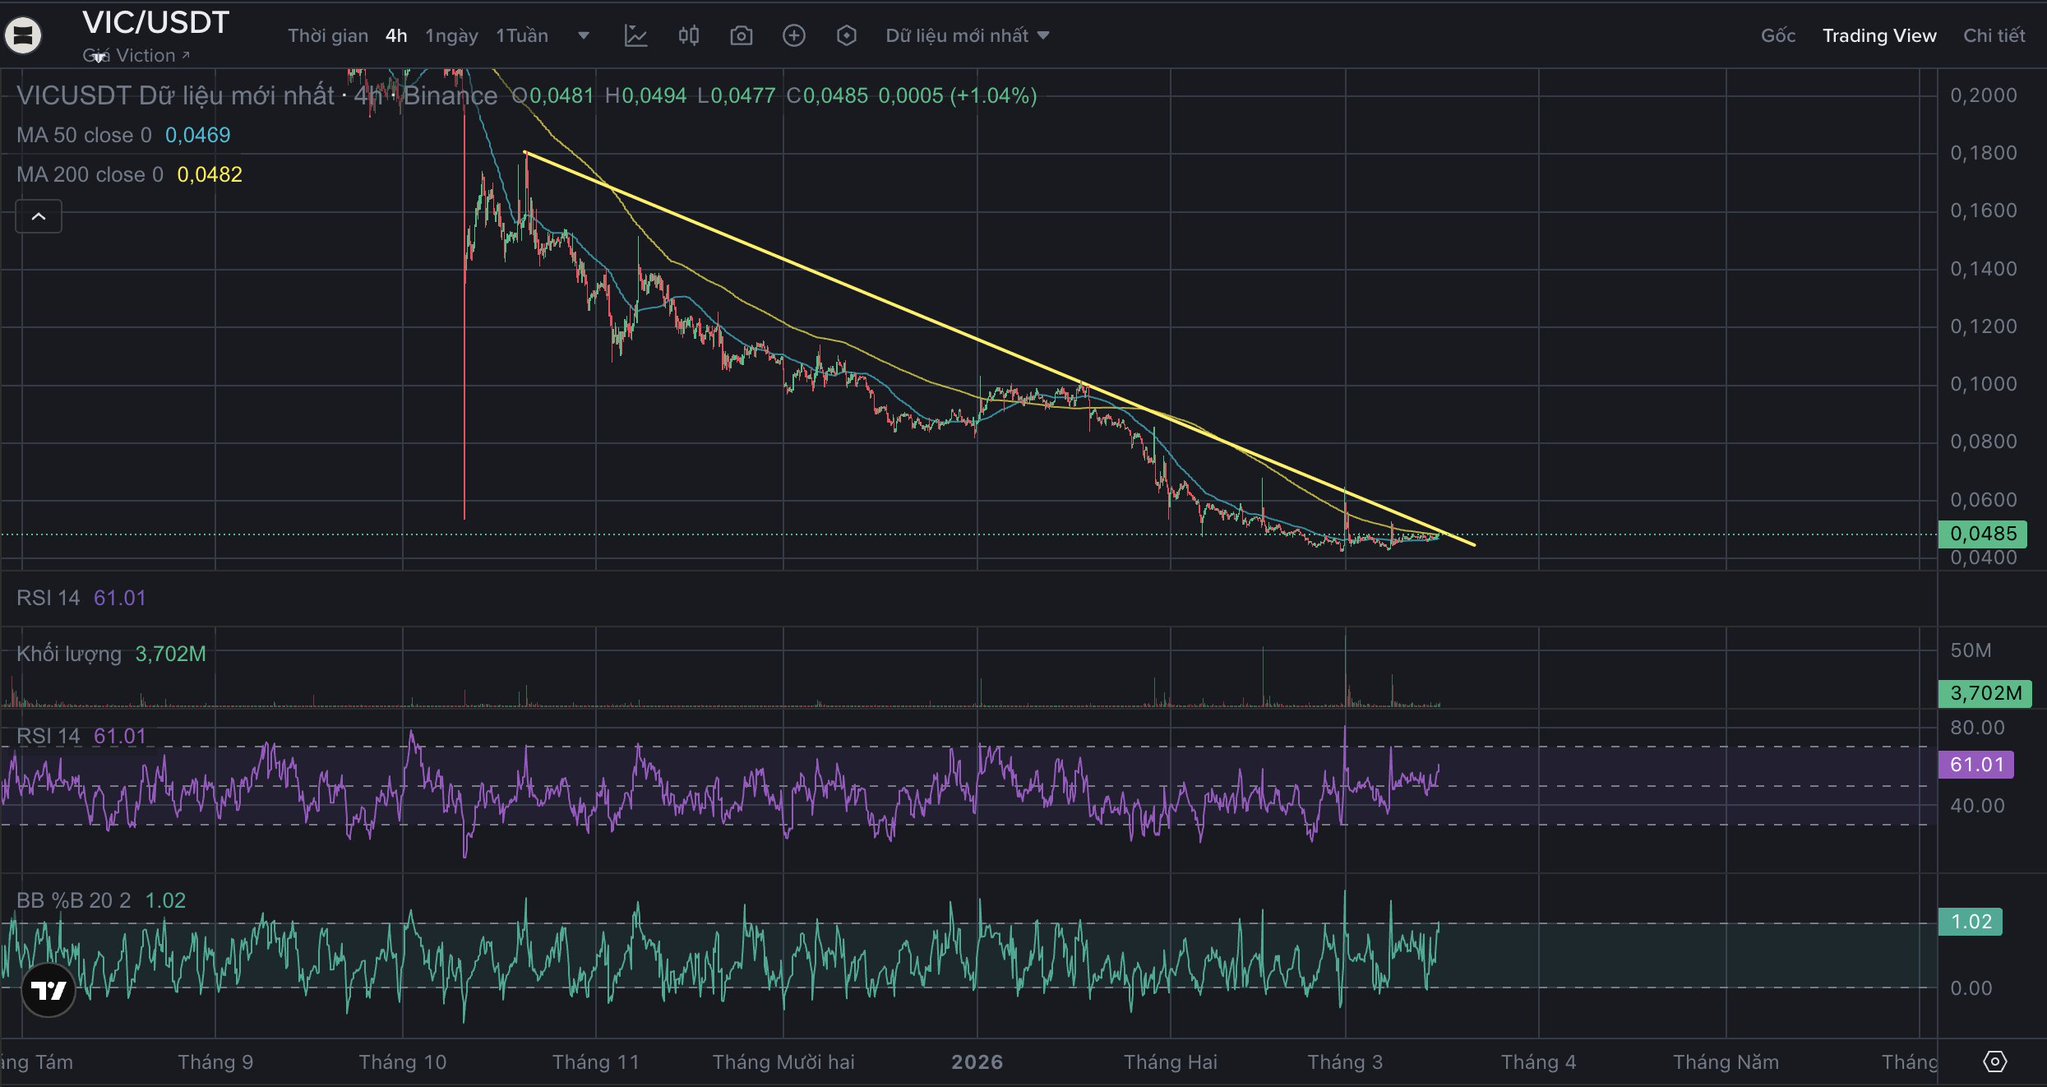Switch to the Gốc chart tab
This screenshot has width=2047, height=1087.
(x=1777, y=36)
